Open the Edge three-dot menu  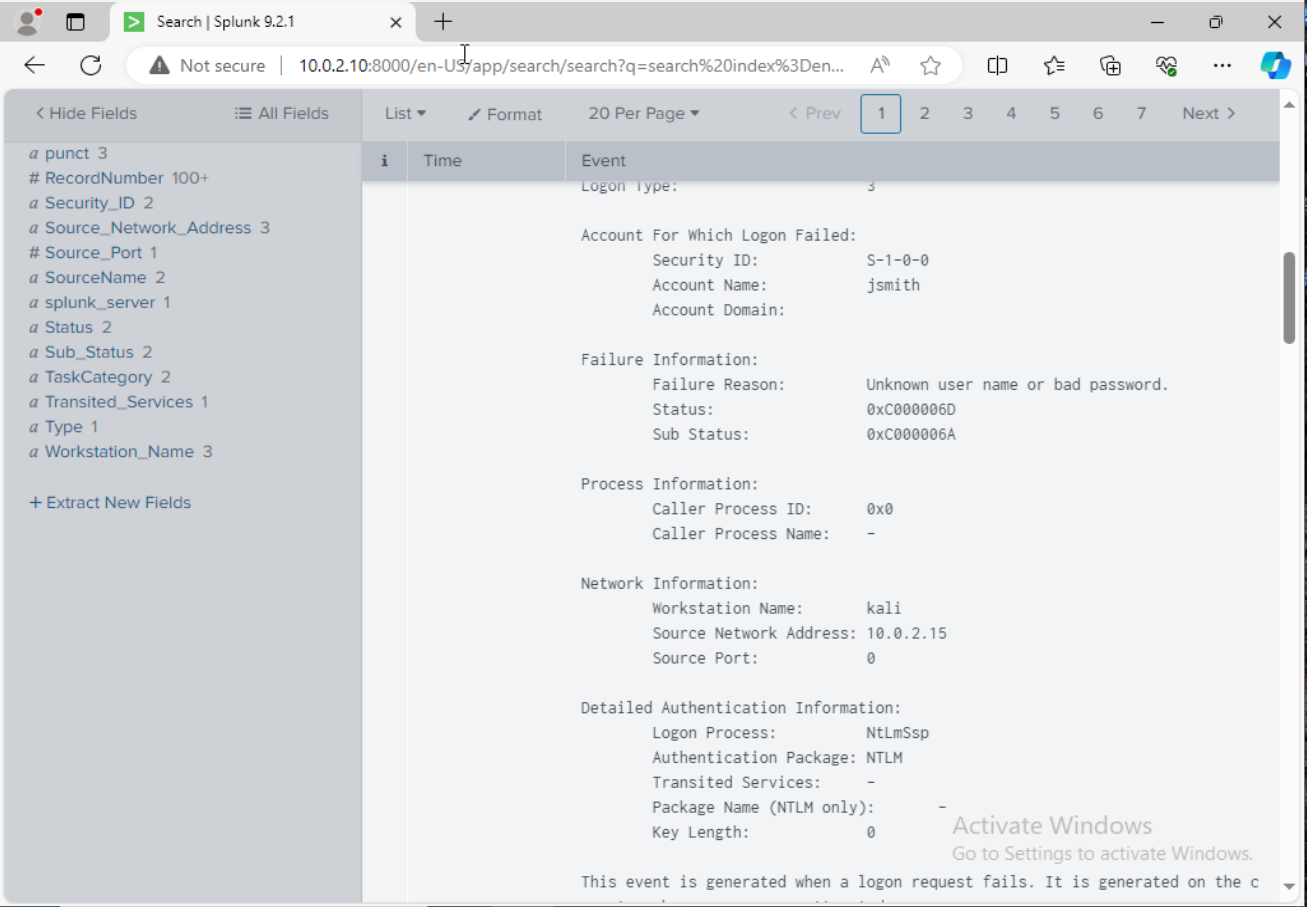pos(1222,65)
